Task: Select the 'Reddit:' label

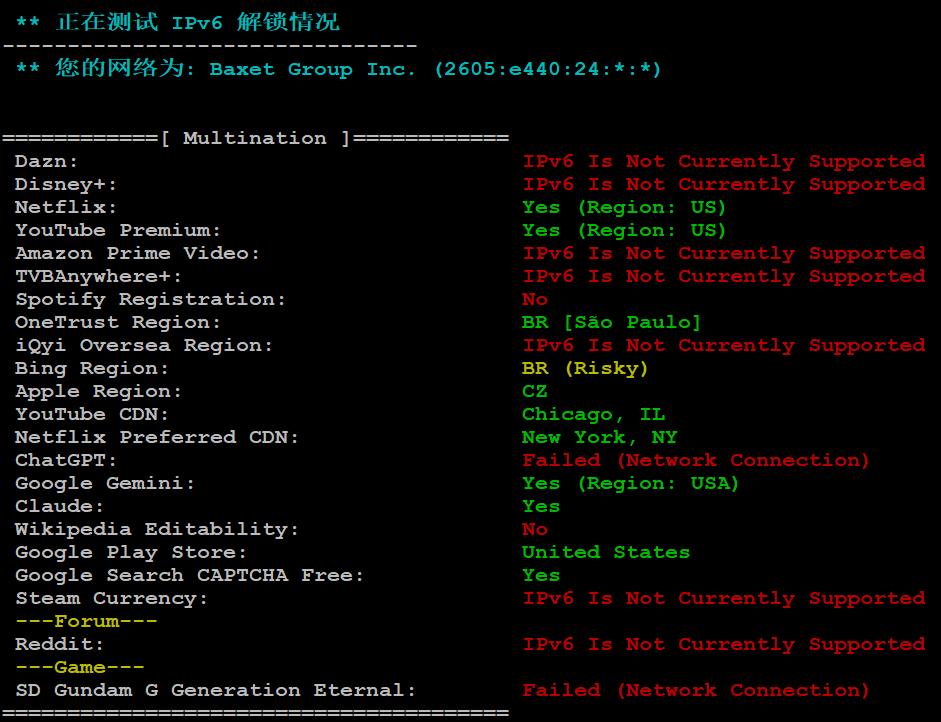Action: pyautogui.click(x=59, y=645)
